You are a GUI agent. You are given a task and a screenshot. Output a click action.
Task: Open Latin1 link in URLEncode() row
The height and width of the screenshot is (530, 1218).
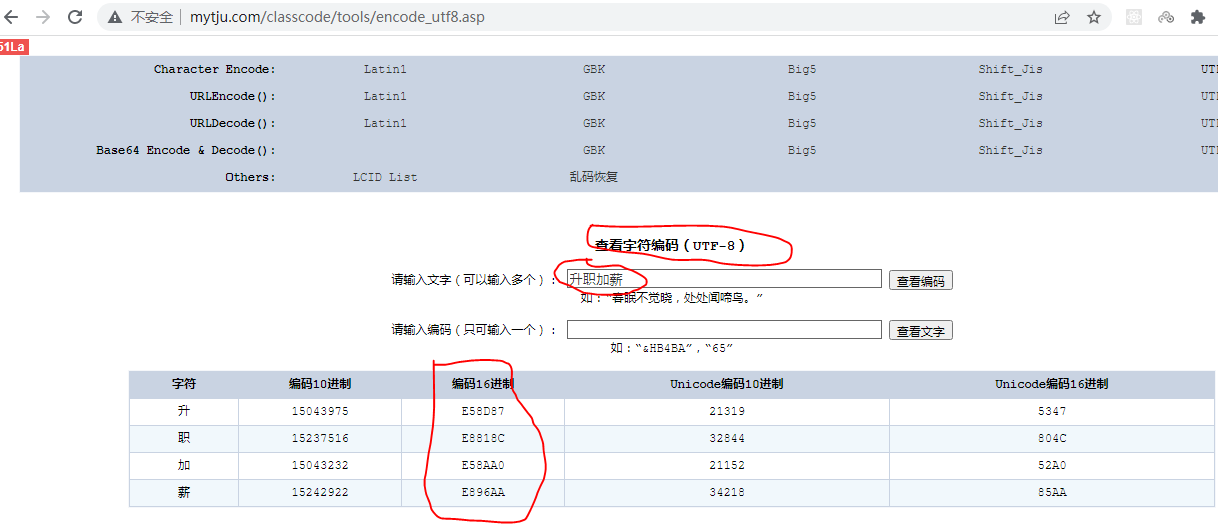pyautogui.click(x=385, y=96)
